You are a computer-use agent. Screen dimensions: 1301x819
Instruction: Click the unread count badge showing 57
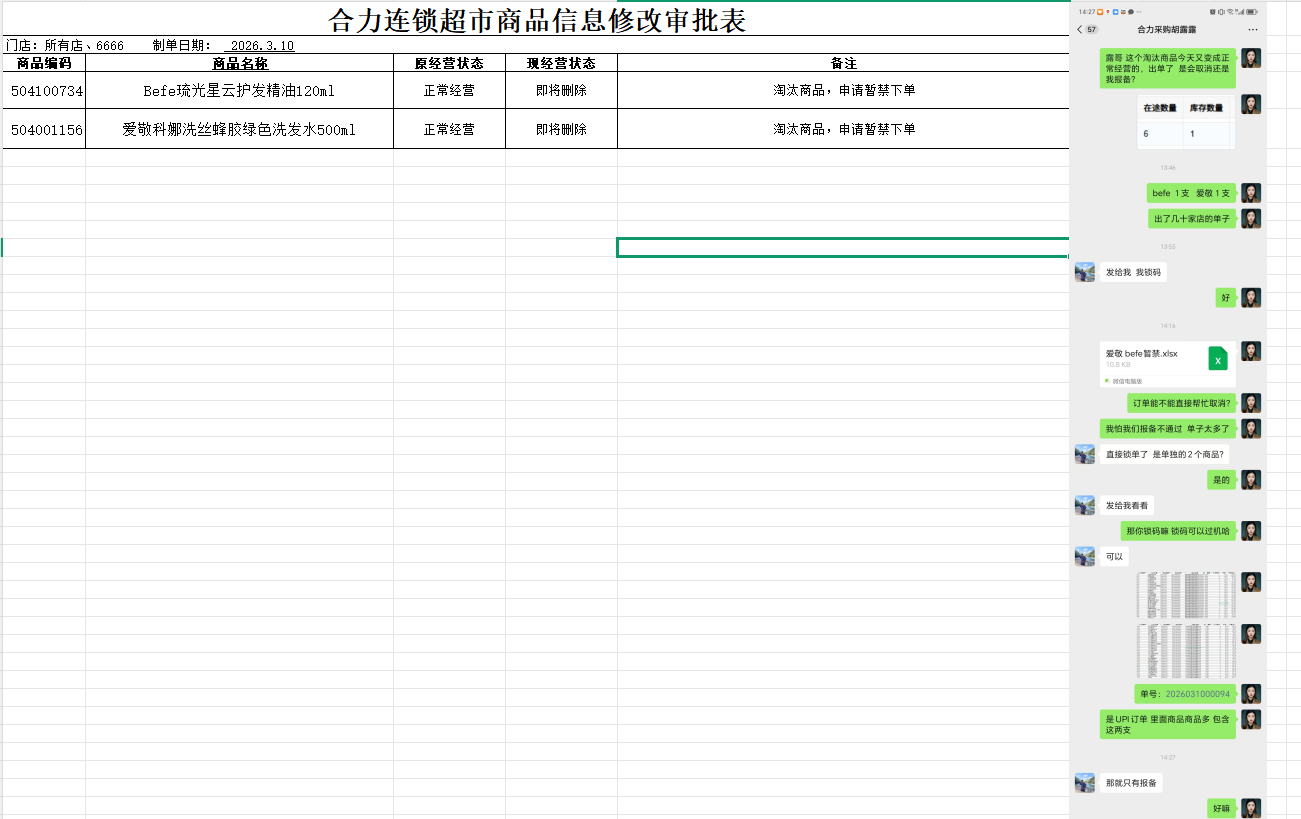point(1091,30)
